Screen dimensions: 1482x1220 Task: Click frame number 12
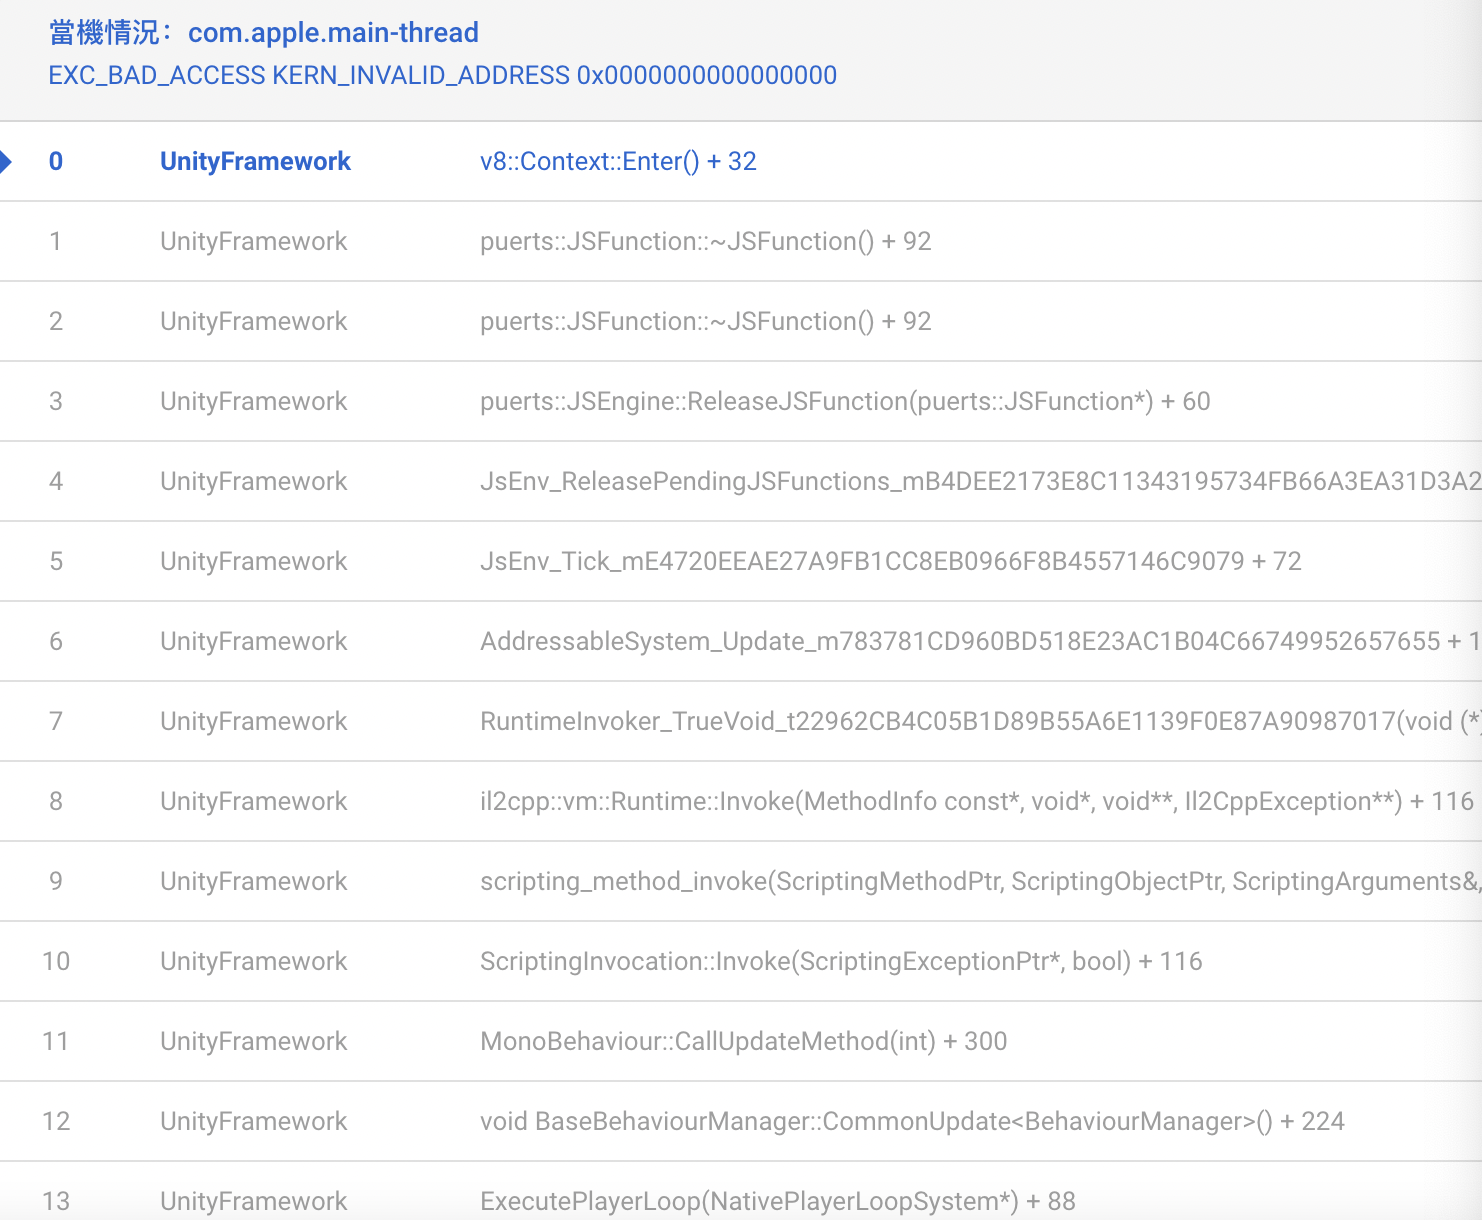(x=56, y=1121)
